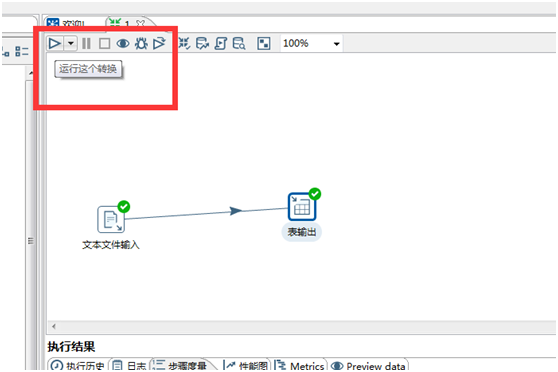558x372 pixels.
Task: Toggle execution results pane icon
Action: [264, 43]
